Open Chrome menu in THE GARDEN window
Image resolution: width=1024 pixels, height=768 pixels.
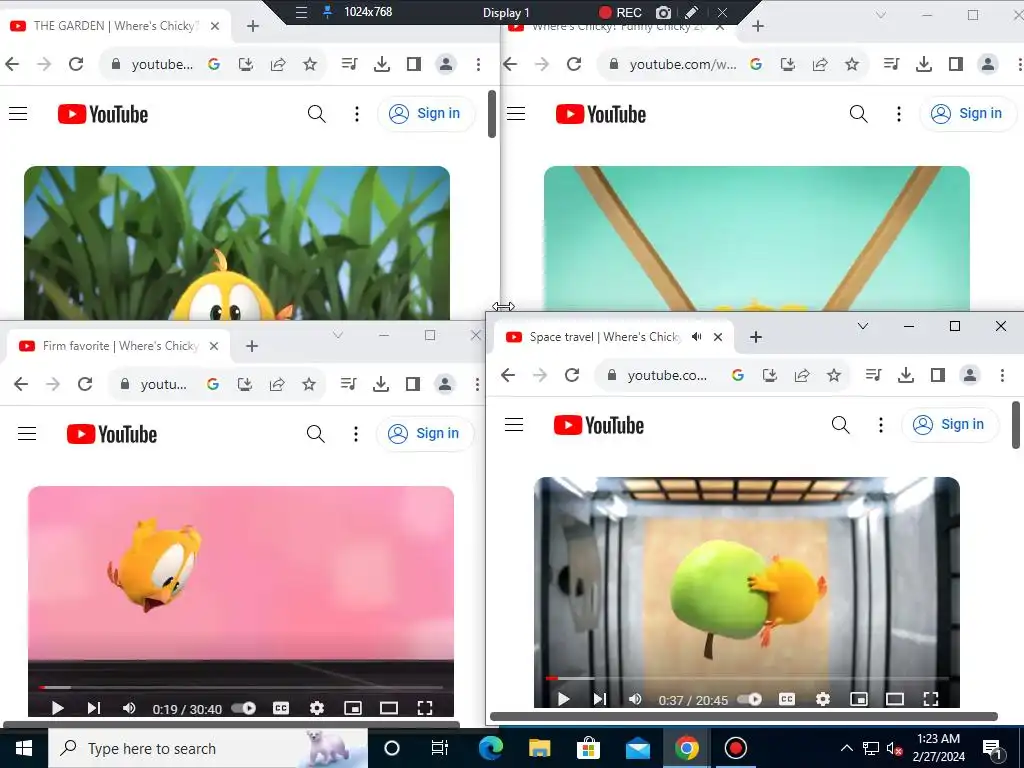click(479, 64)
